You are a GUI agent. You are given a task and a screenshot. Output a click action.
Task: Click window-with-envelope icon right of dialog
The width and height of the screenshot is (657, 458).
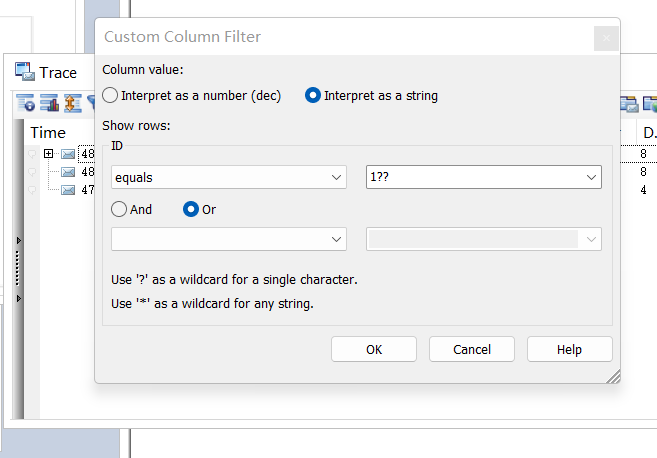point(629,103)
